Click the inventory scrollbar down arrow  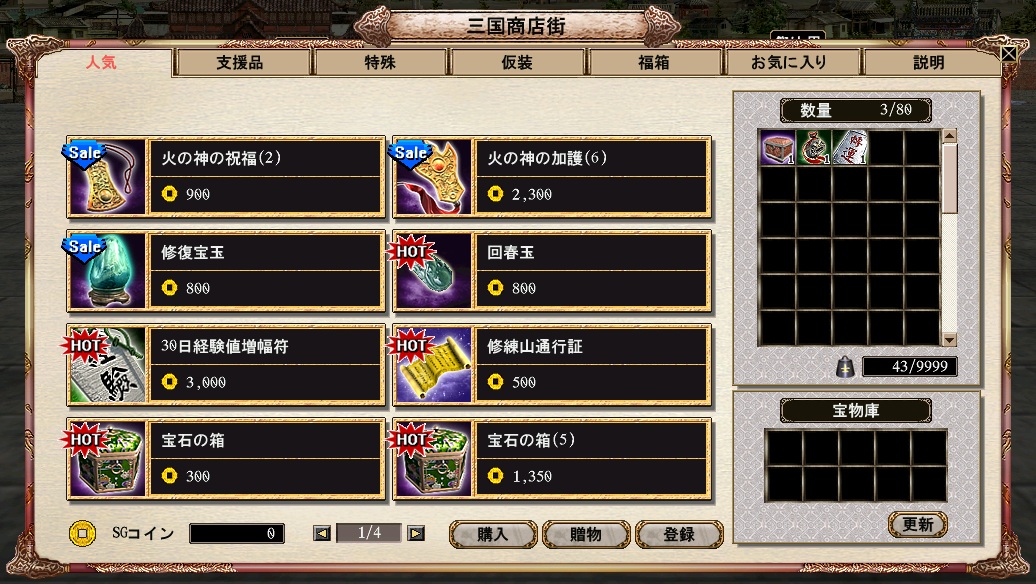point(949,340)
